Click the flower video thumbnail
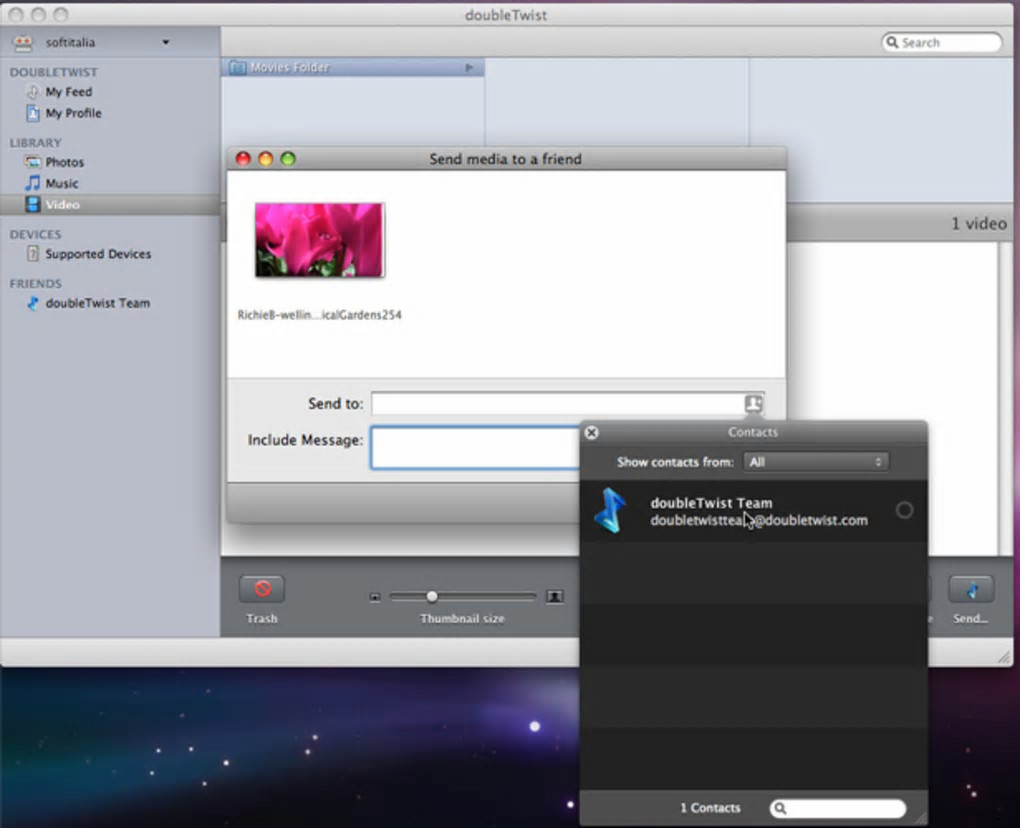 coord(319,239)
